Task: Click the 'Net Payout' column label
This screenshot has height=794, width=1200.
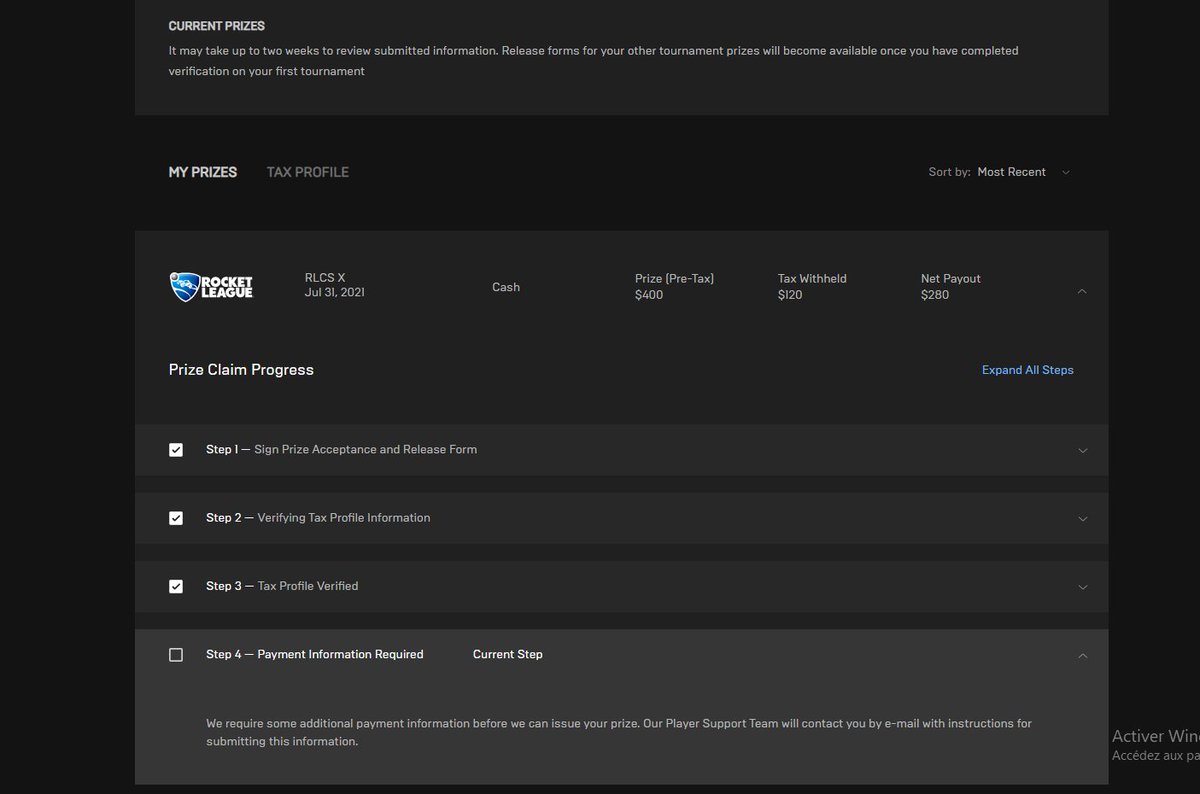Action: [951, 279]
